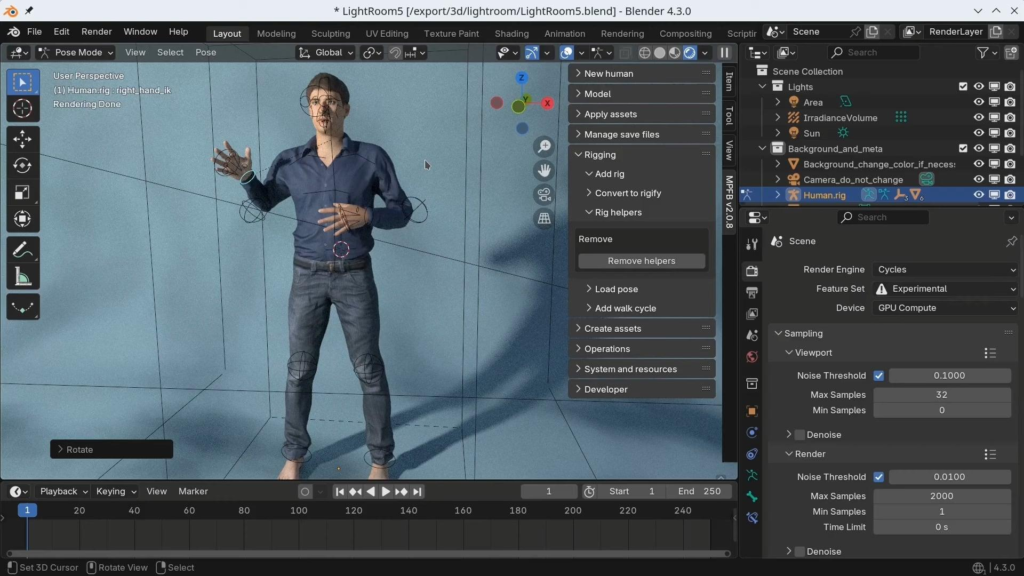Click the Remove helpers button
The height and width of the screenshot is (576, 1024).
(641, 261)
